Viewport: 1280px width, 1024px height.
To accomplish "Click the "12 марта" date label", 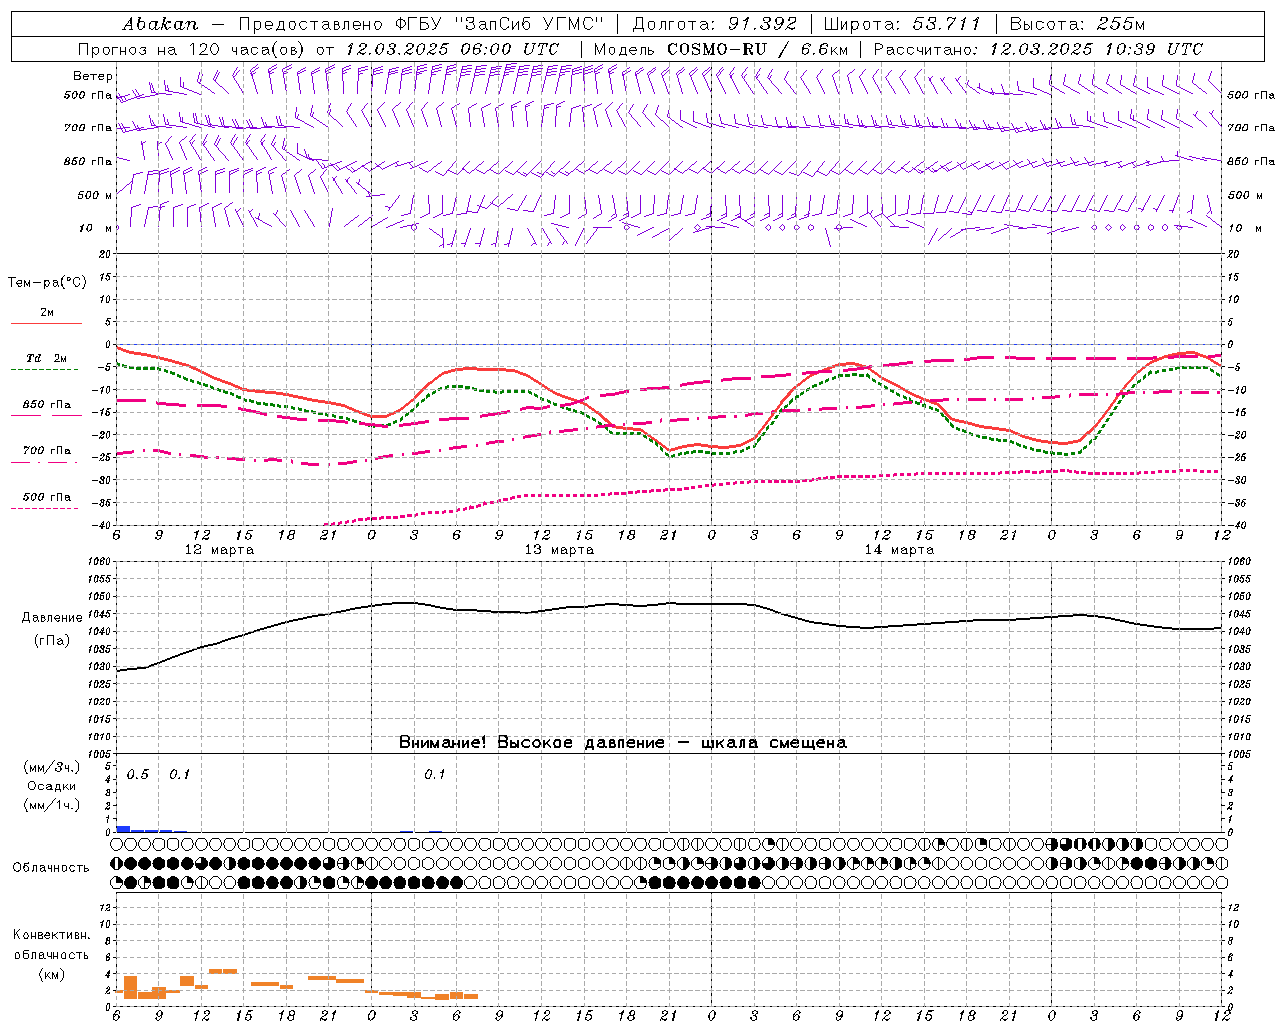I will (x=220, y=550).
